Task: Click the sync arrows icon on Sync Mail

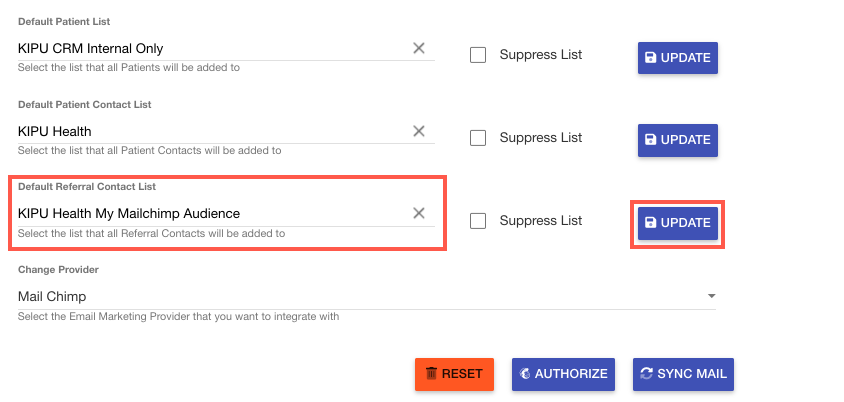Action: (x=647, y=374)
